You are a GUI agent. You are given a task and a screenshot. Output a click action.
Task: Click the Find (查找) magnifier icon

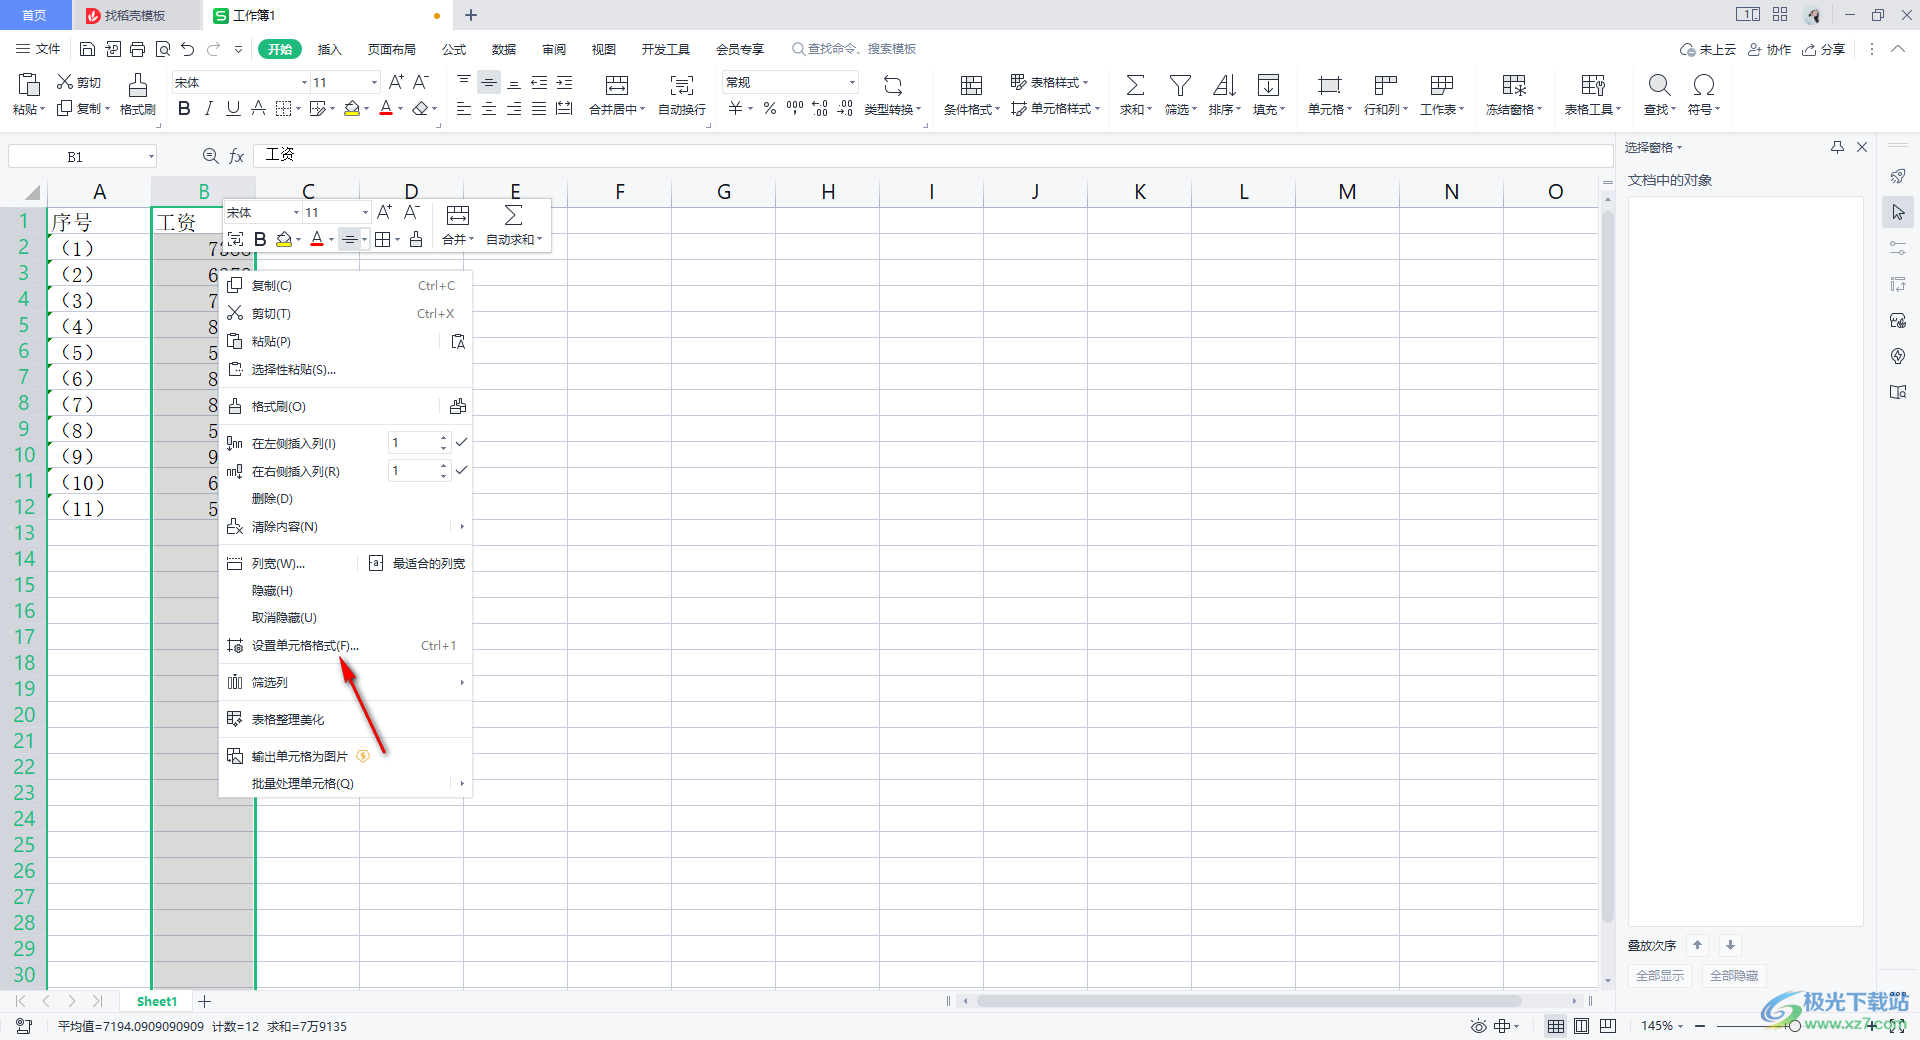1659,85
